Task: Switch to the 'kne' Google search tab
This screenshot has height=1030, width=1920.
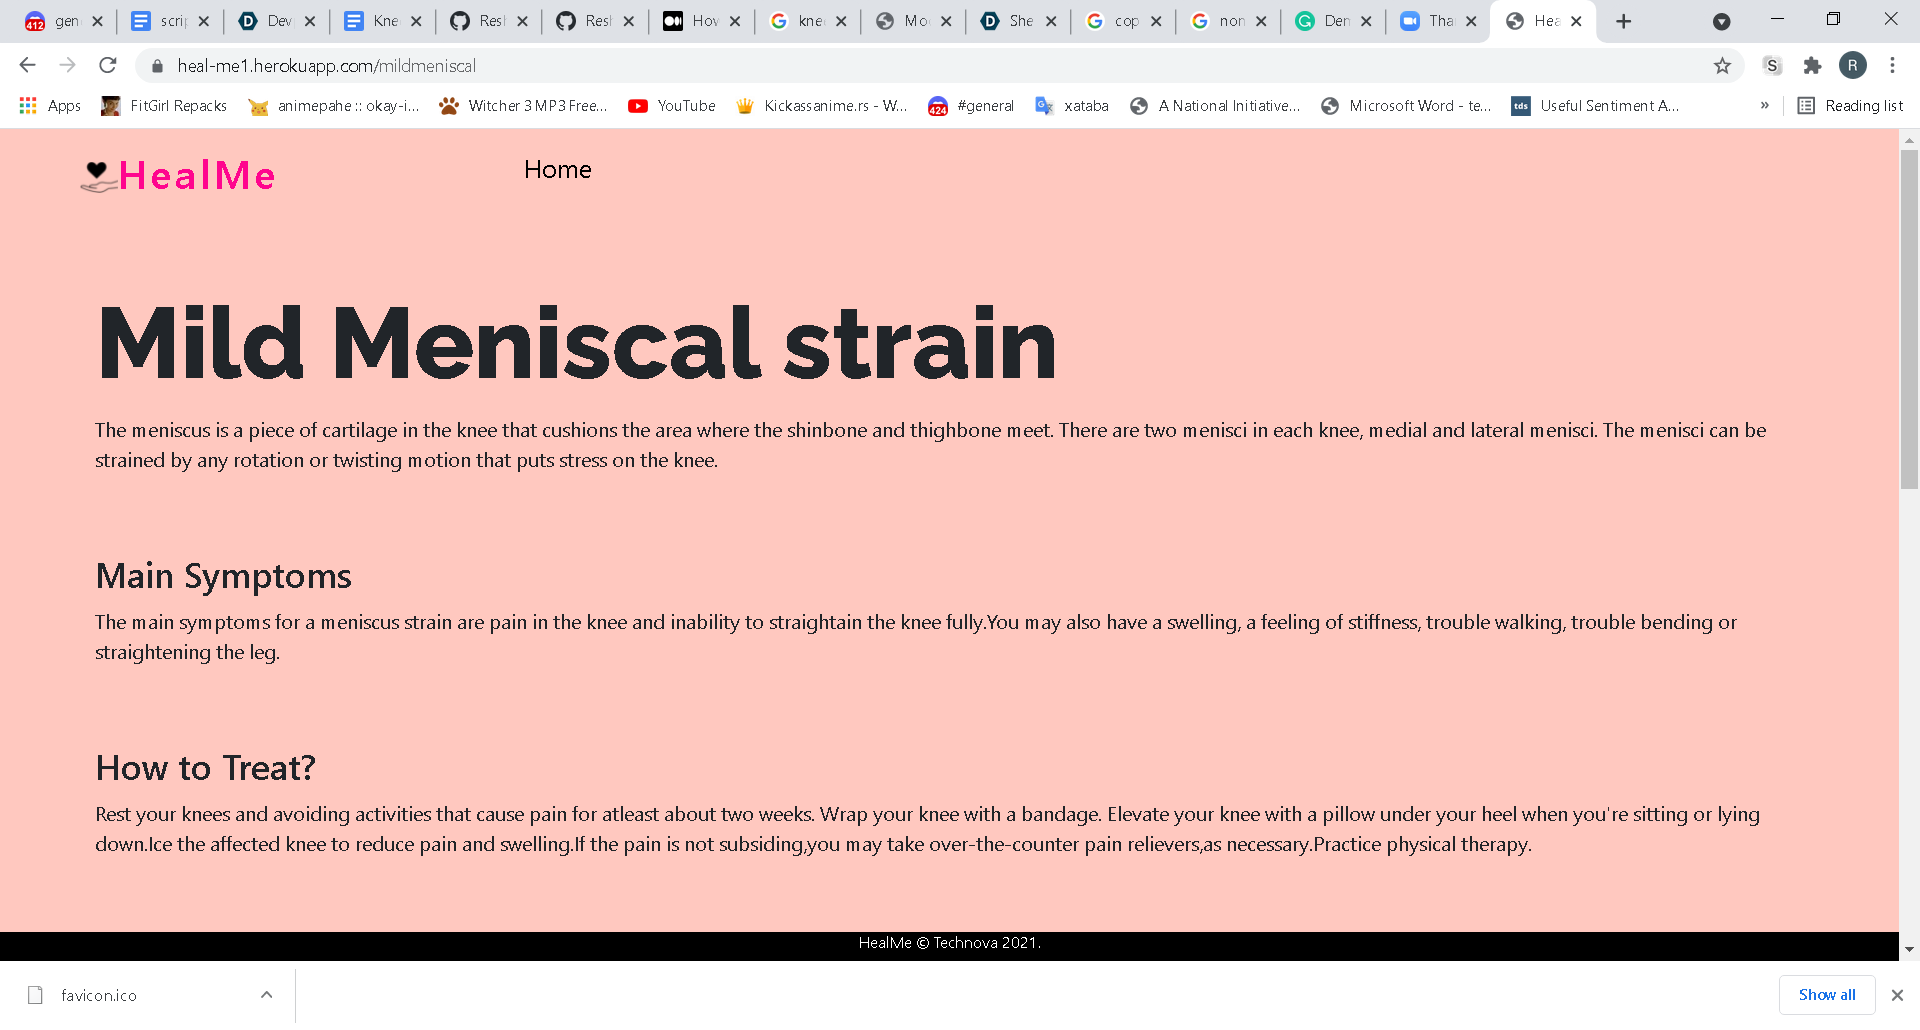Action: (x=809, y=21)
